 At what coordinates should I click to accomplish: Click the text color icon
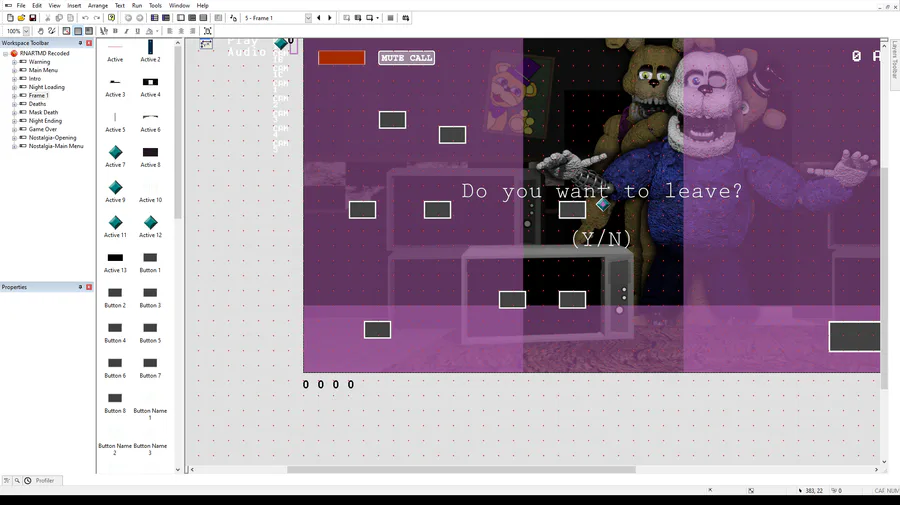(149, 31)
